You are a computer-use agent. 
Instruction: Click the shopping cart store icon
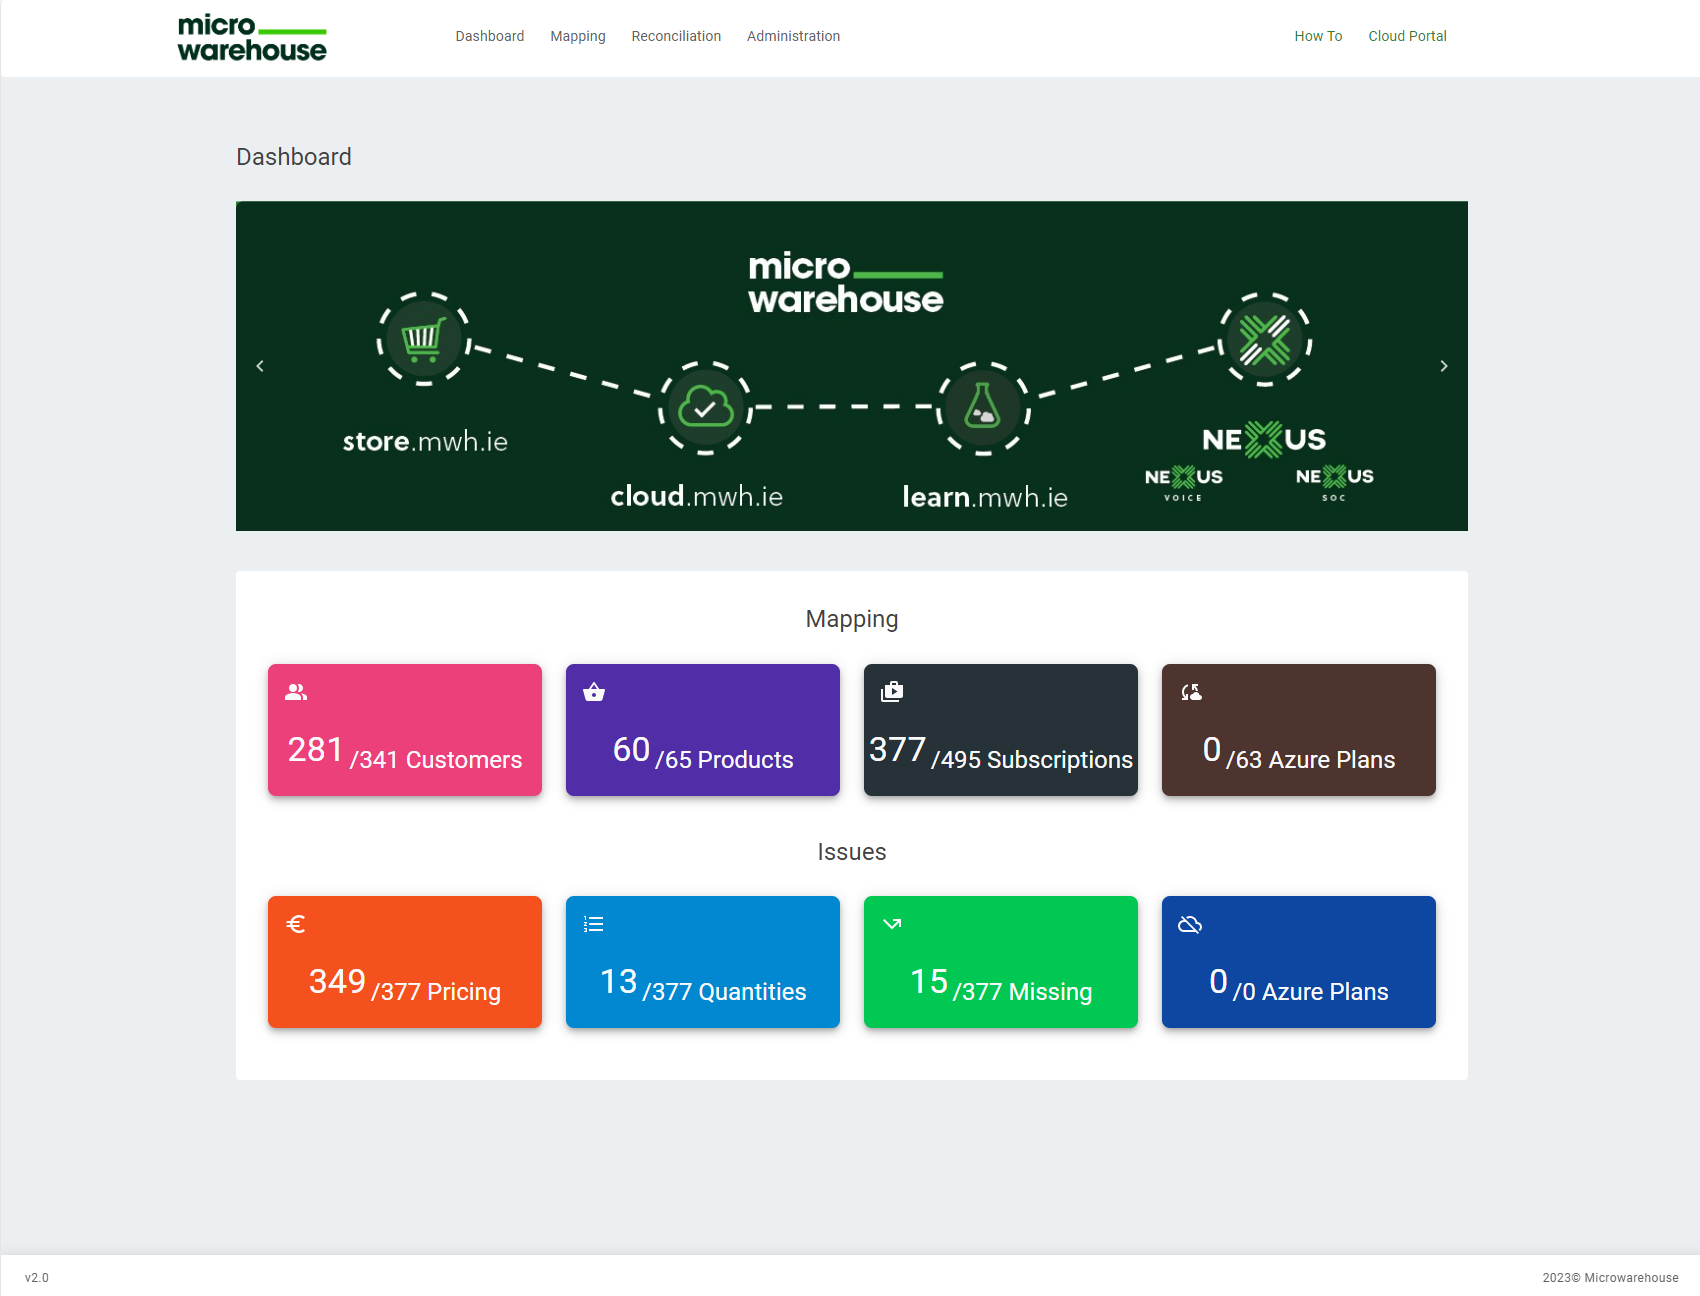(424, 338)
